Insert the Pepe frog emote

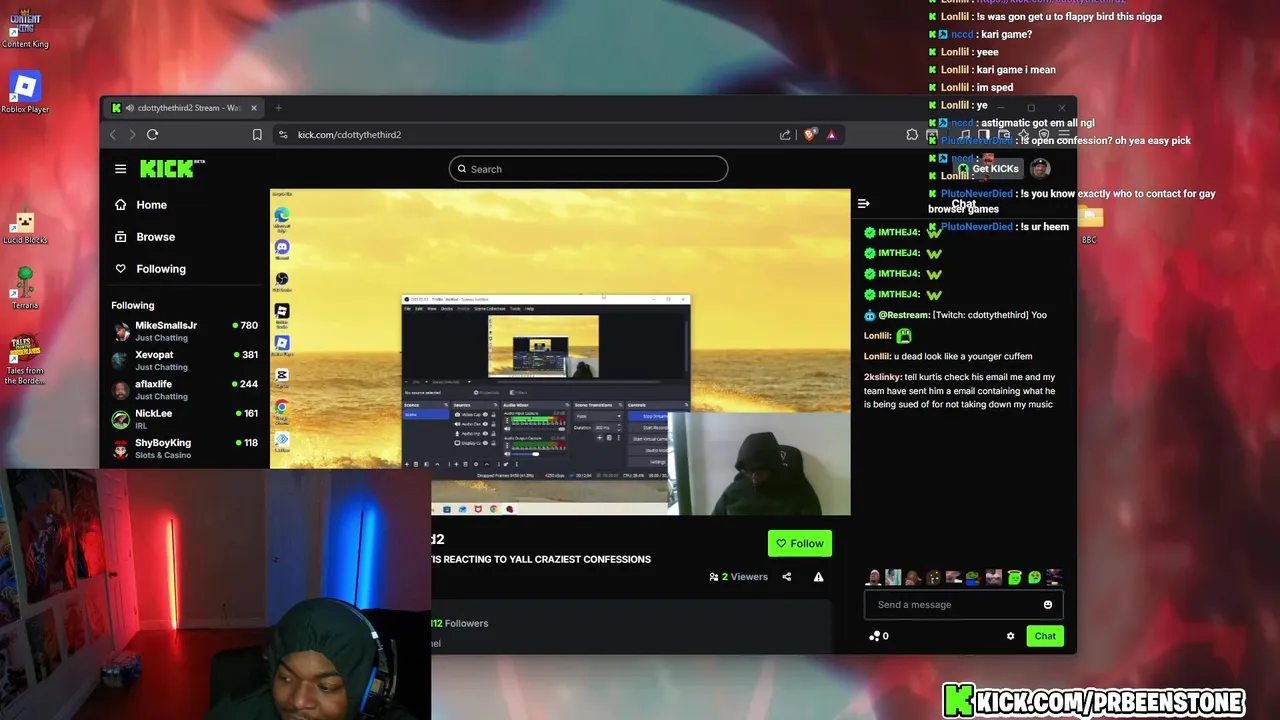[973, 577]
